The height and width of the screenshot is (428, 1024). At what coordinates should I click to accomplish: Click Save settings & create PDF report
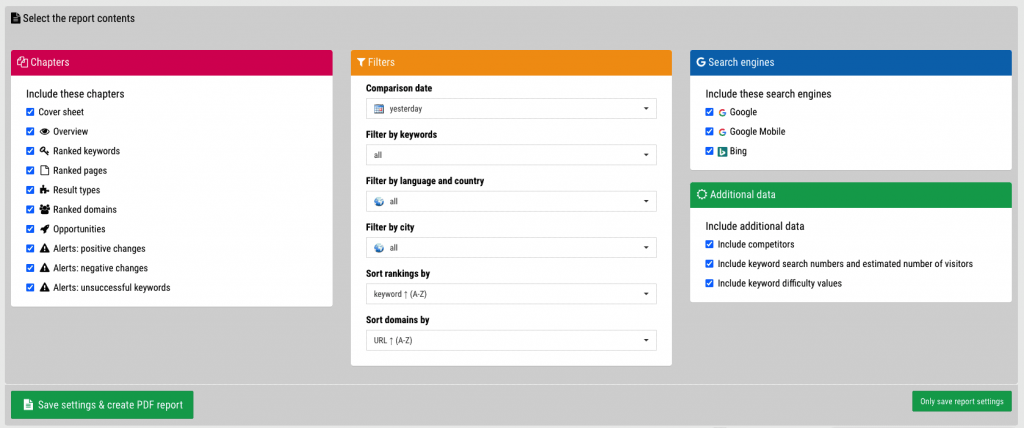coord(103,405)
